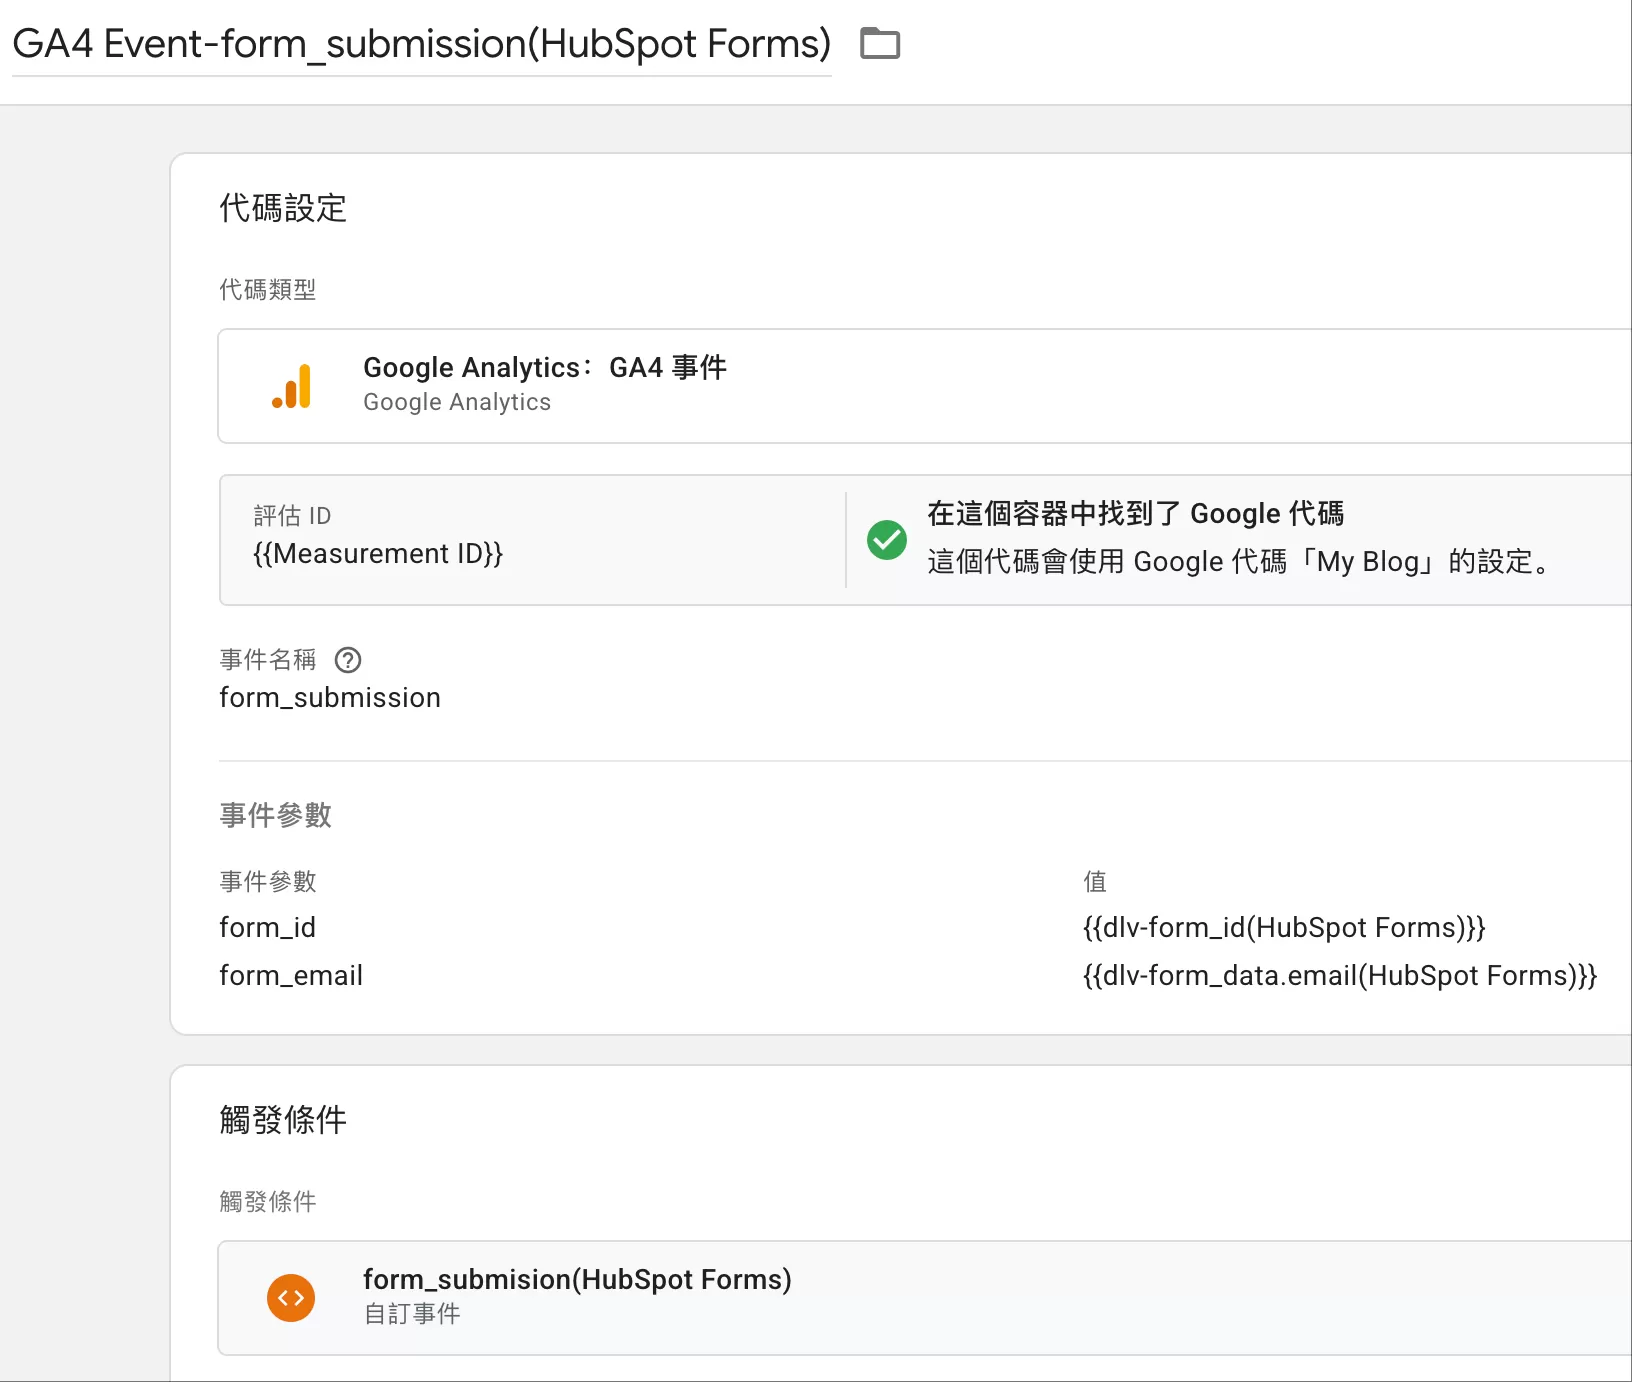This screenshot has width=1632, height=1382.
Task: Click the 自訂事件 trigger type label
Action: (x=412, y=1314)
